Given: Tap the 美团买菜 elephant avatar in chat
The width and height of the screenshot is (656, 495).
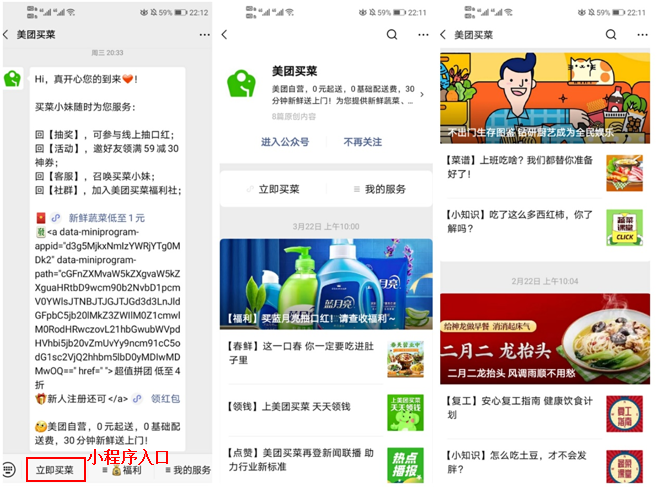Looking at the screenshot, I should click(x=13, y=78).
